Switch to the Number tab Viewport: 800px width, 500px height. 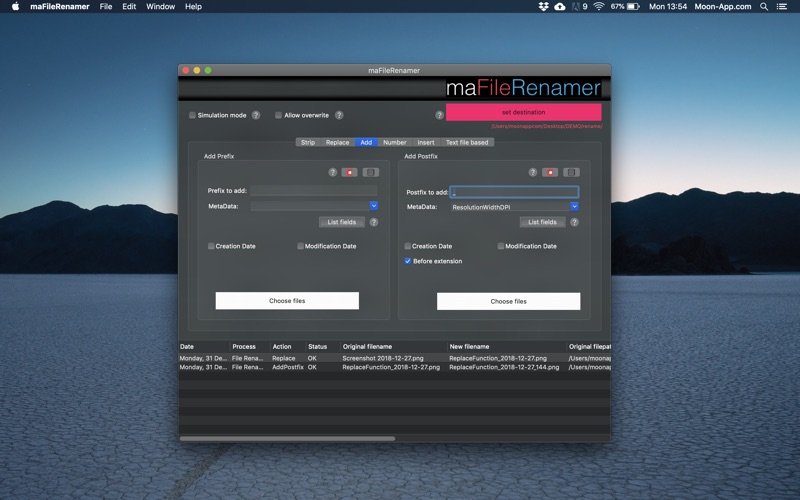(x=395, y=142)
